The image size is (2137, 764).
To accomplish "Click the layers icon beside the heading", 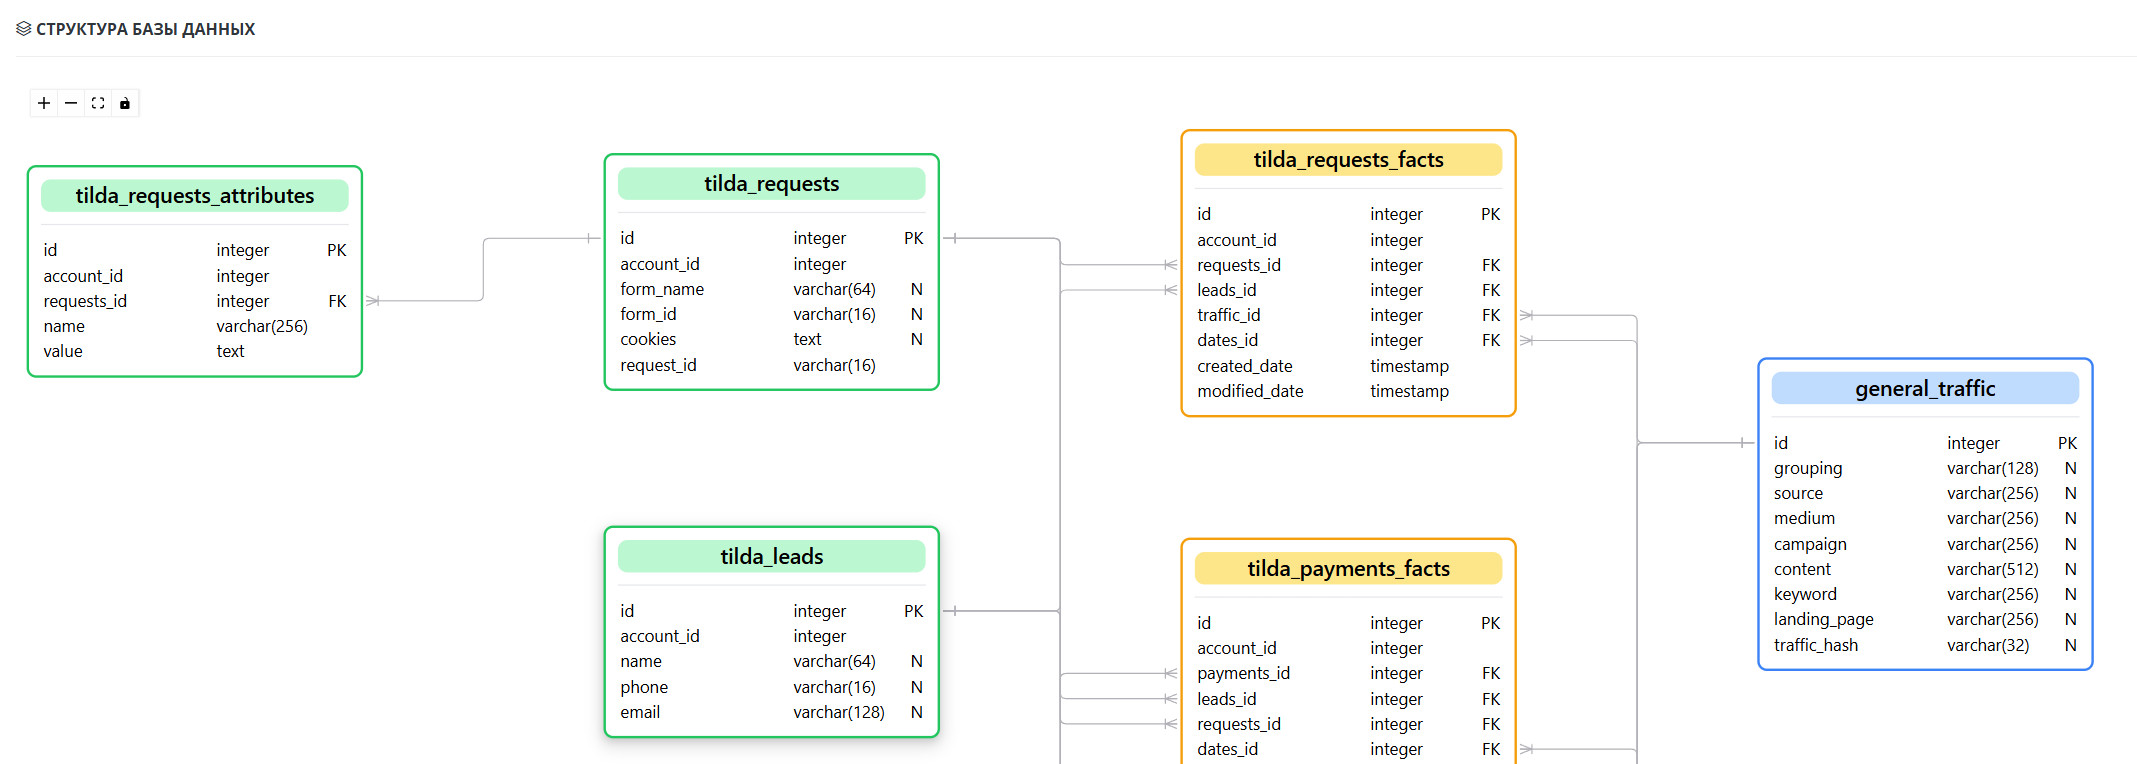I will pos(24,29).
